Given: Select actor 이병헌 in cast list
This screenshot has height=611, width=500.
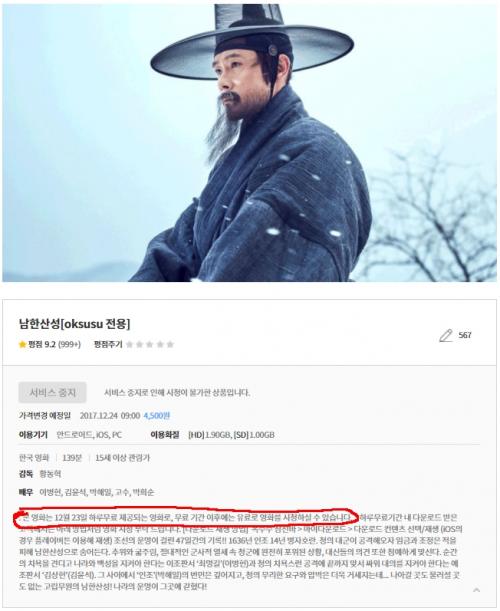Looking at the screenshot, I should tap(50, 492).
